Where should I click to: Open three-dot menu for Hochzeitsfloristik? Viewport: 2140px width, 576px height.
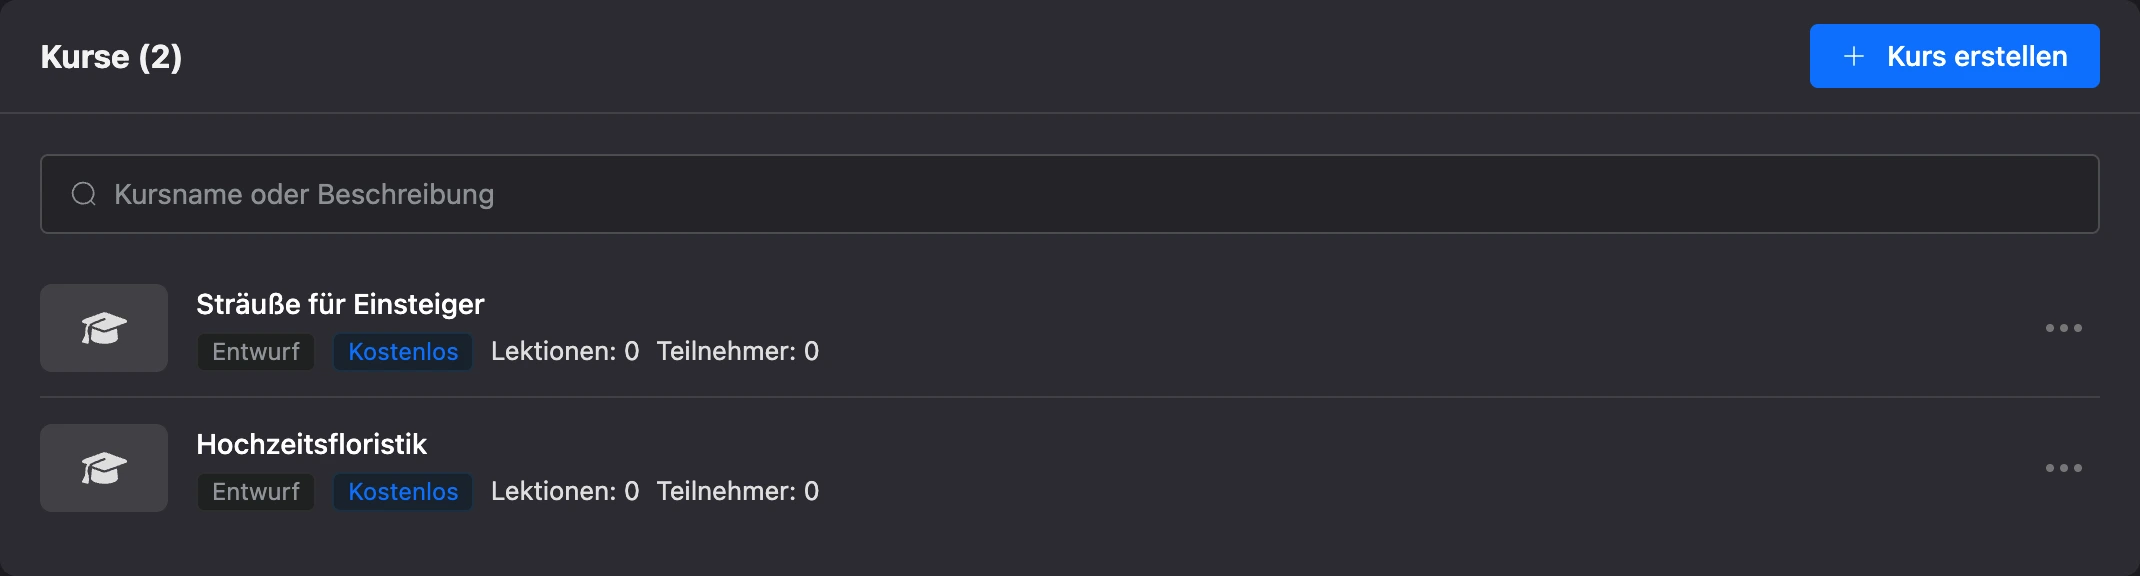[2064, 468]
